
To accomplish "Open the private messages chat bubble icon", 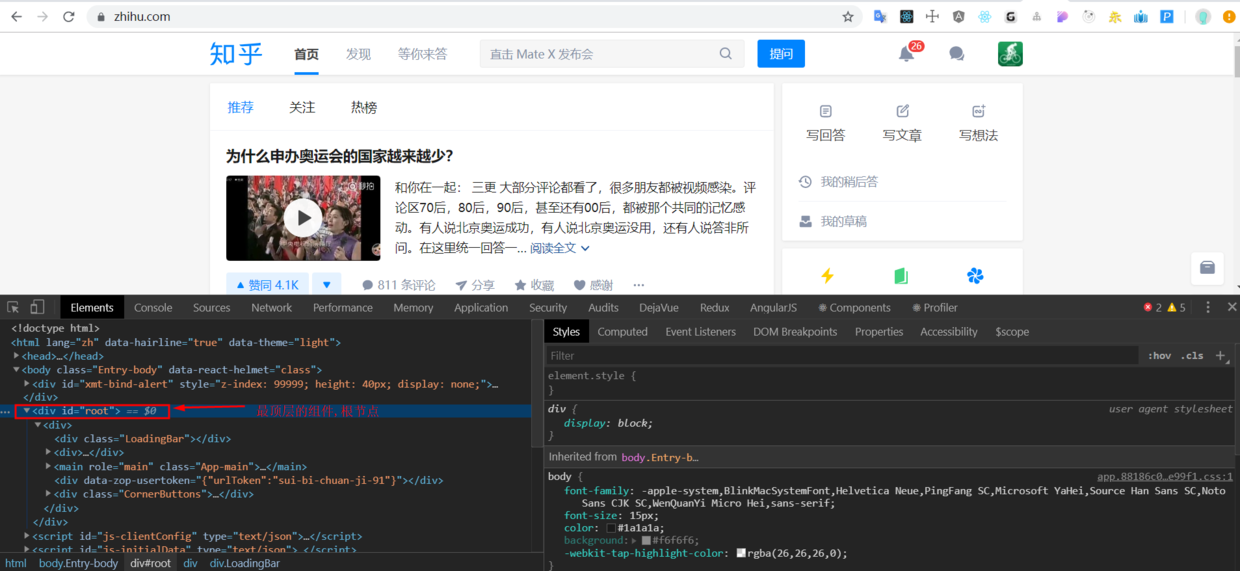I will (x=956, y=54).
